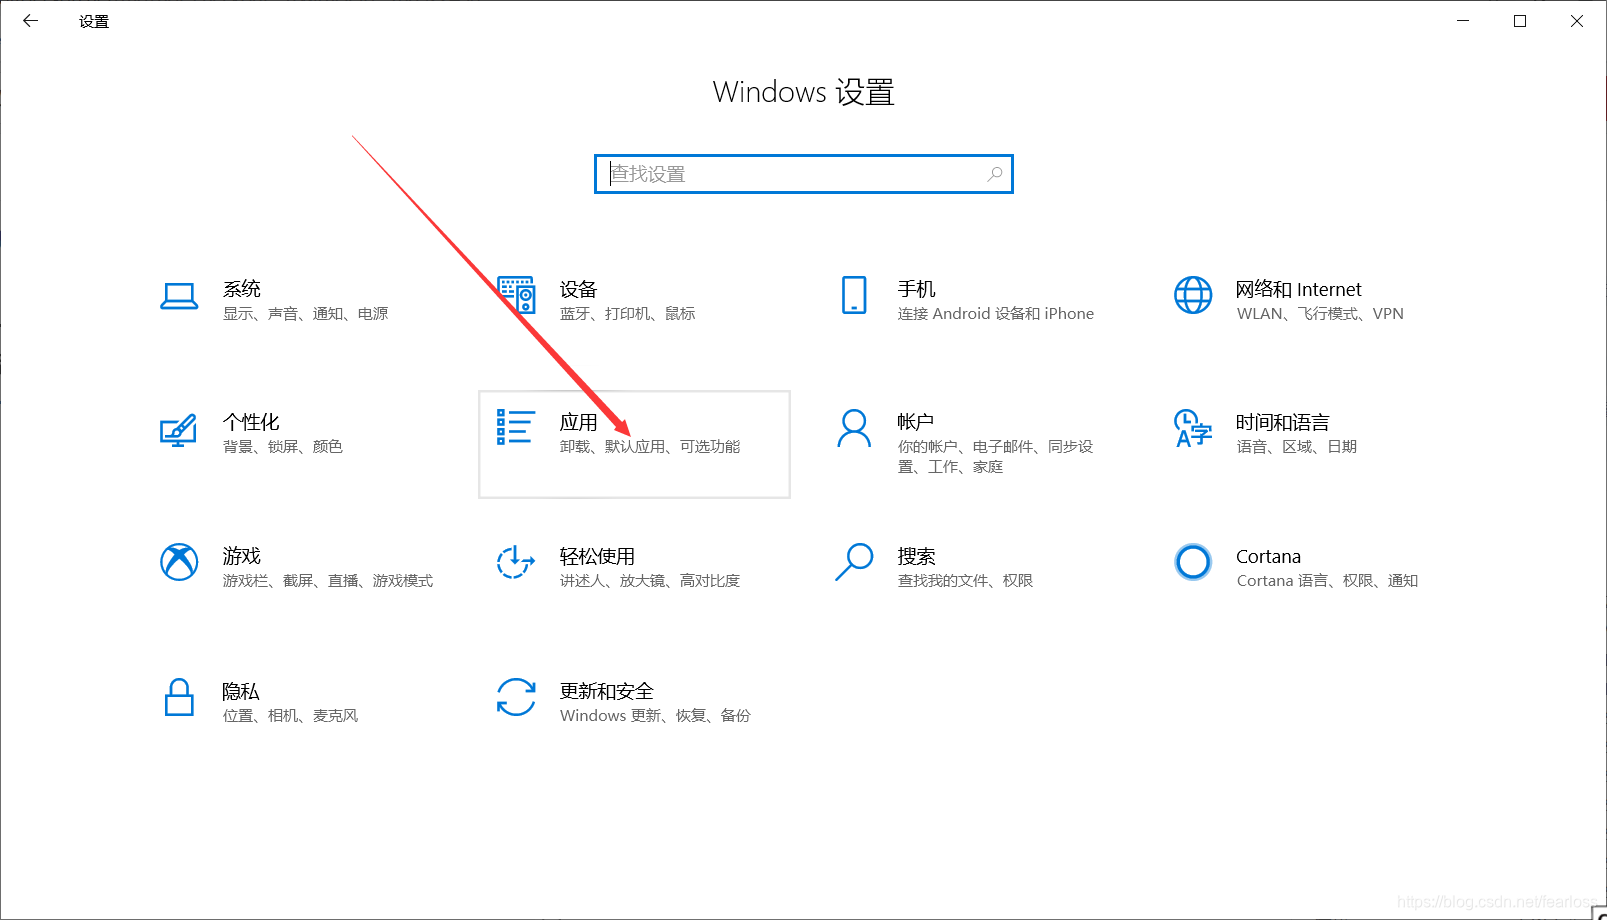Open 手机 settings title
1607x920 pixels.
pyautogui.click(x=916, y=289)
